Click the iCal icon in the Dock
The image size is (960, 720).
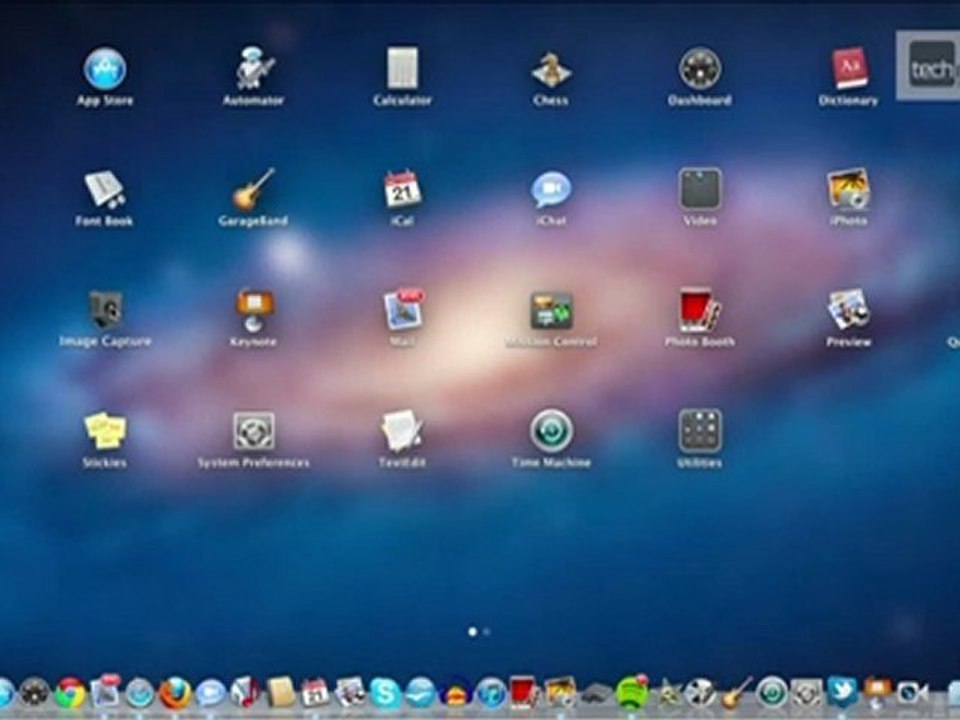pos(315,694)
